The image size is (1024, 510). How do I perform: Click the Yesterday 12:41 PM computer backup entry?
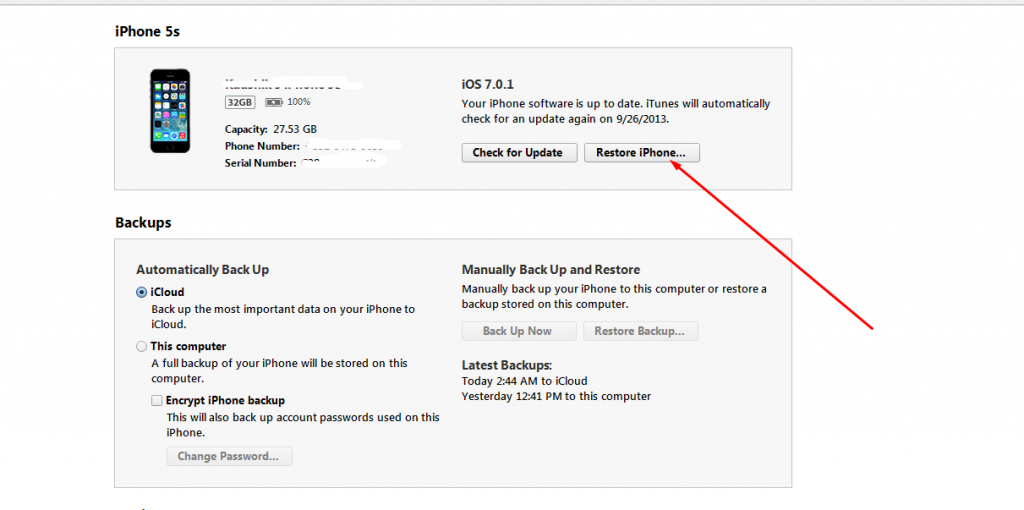556,396
